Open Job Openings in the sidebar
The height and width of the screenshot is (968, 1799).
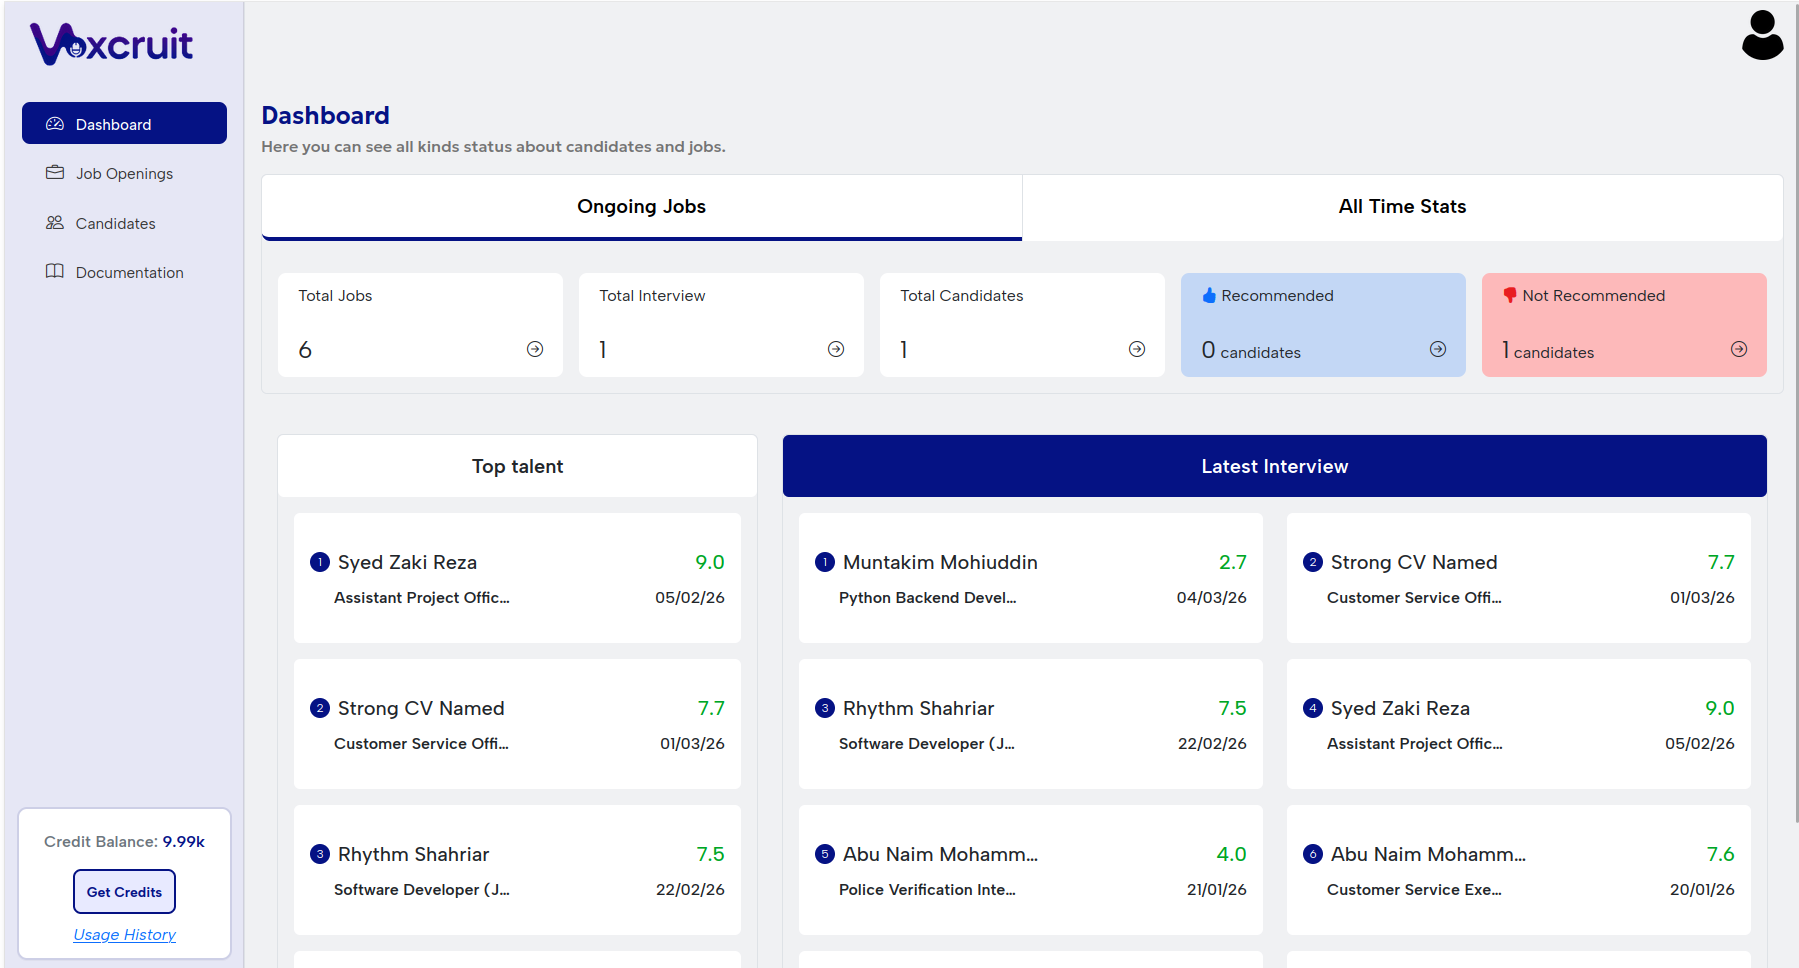[x=124, y=174]
